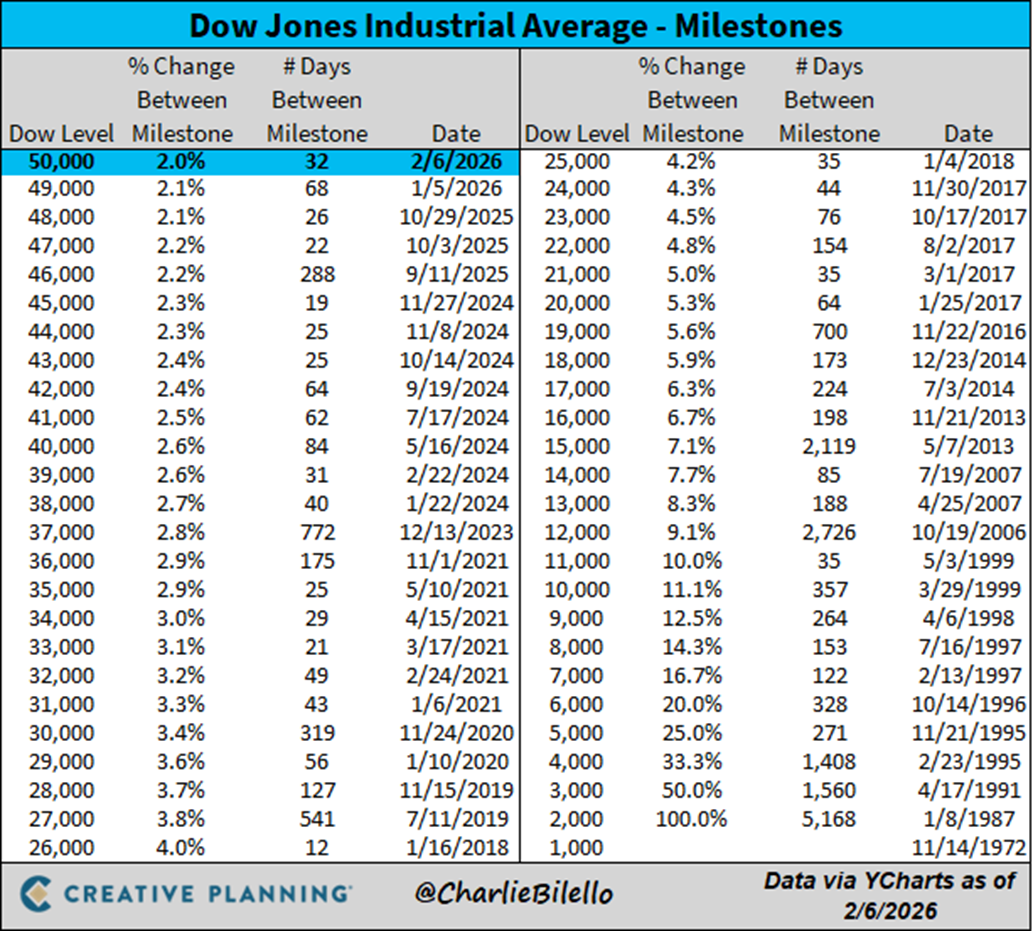The width and height of the screenshot is (1033, 931).
Task: Click the 5,168 days value
Action: [829, 819]
